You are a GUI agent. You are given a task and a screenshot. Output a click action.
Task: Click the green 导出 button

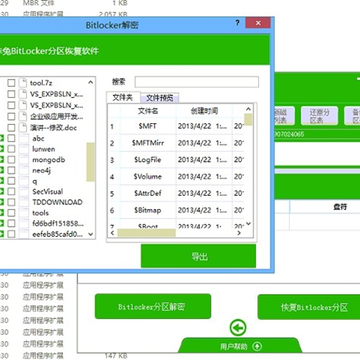tap(199, 256)
